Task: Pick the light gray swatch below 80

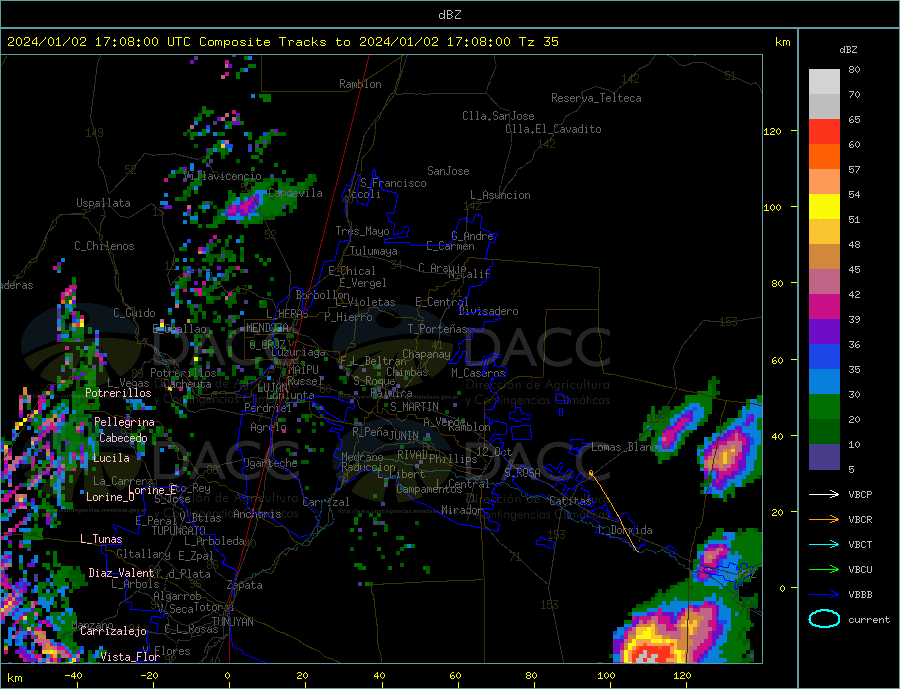Action: 824,82
